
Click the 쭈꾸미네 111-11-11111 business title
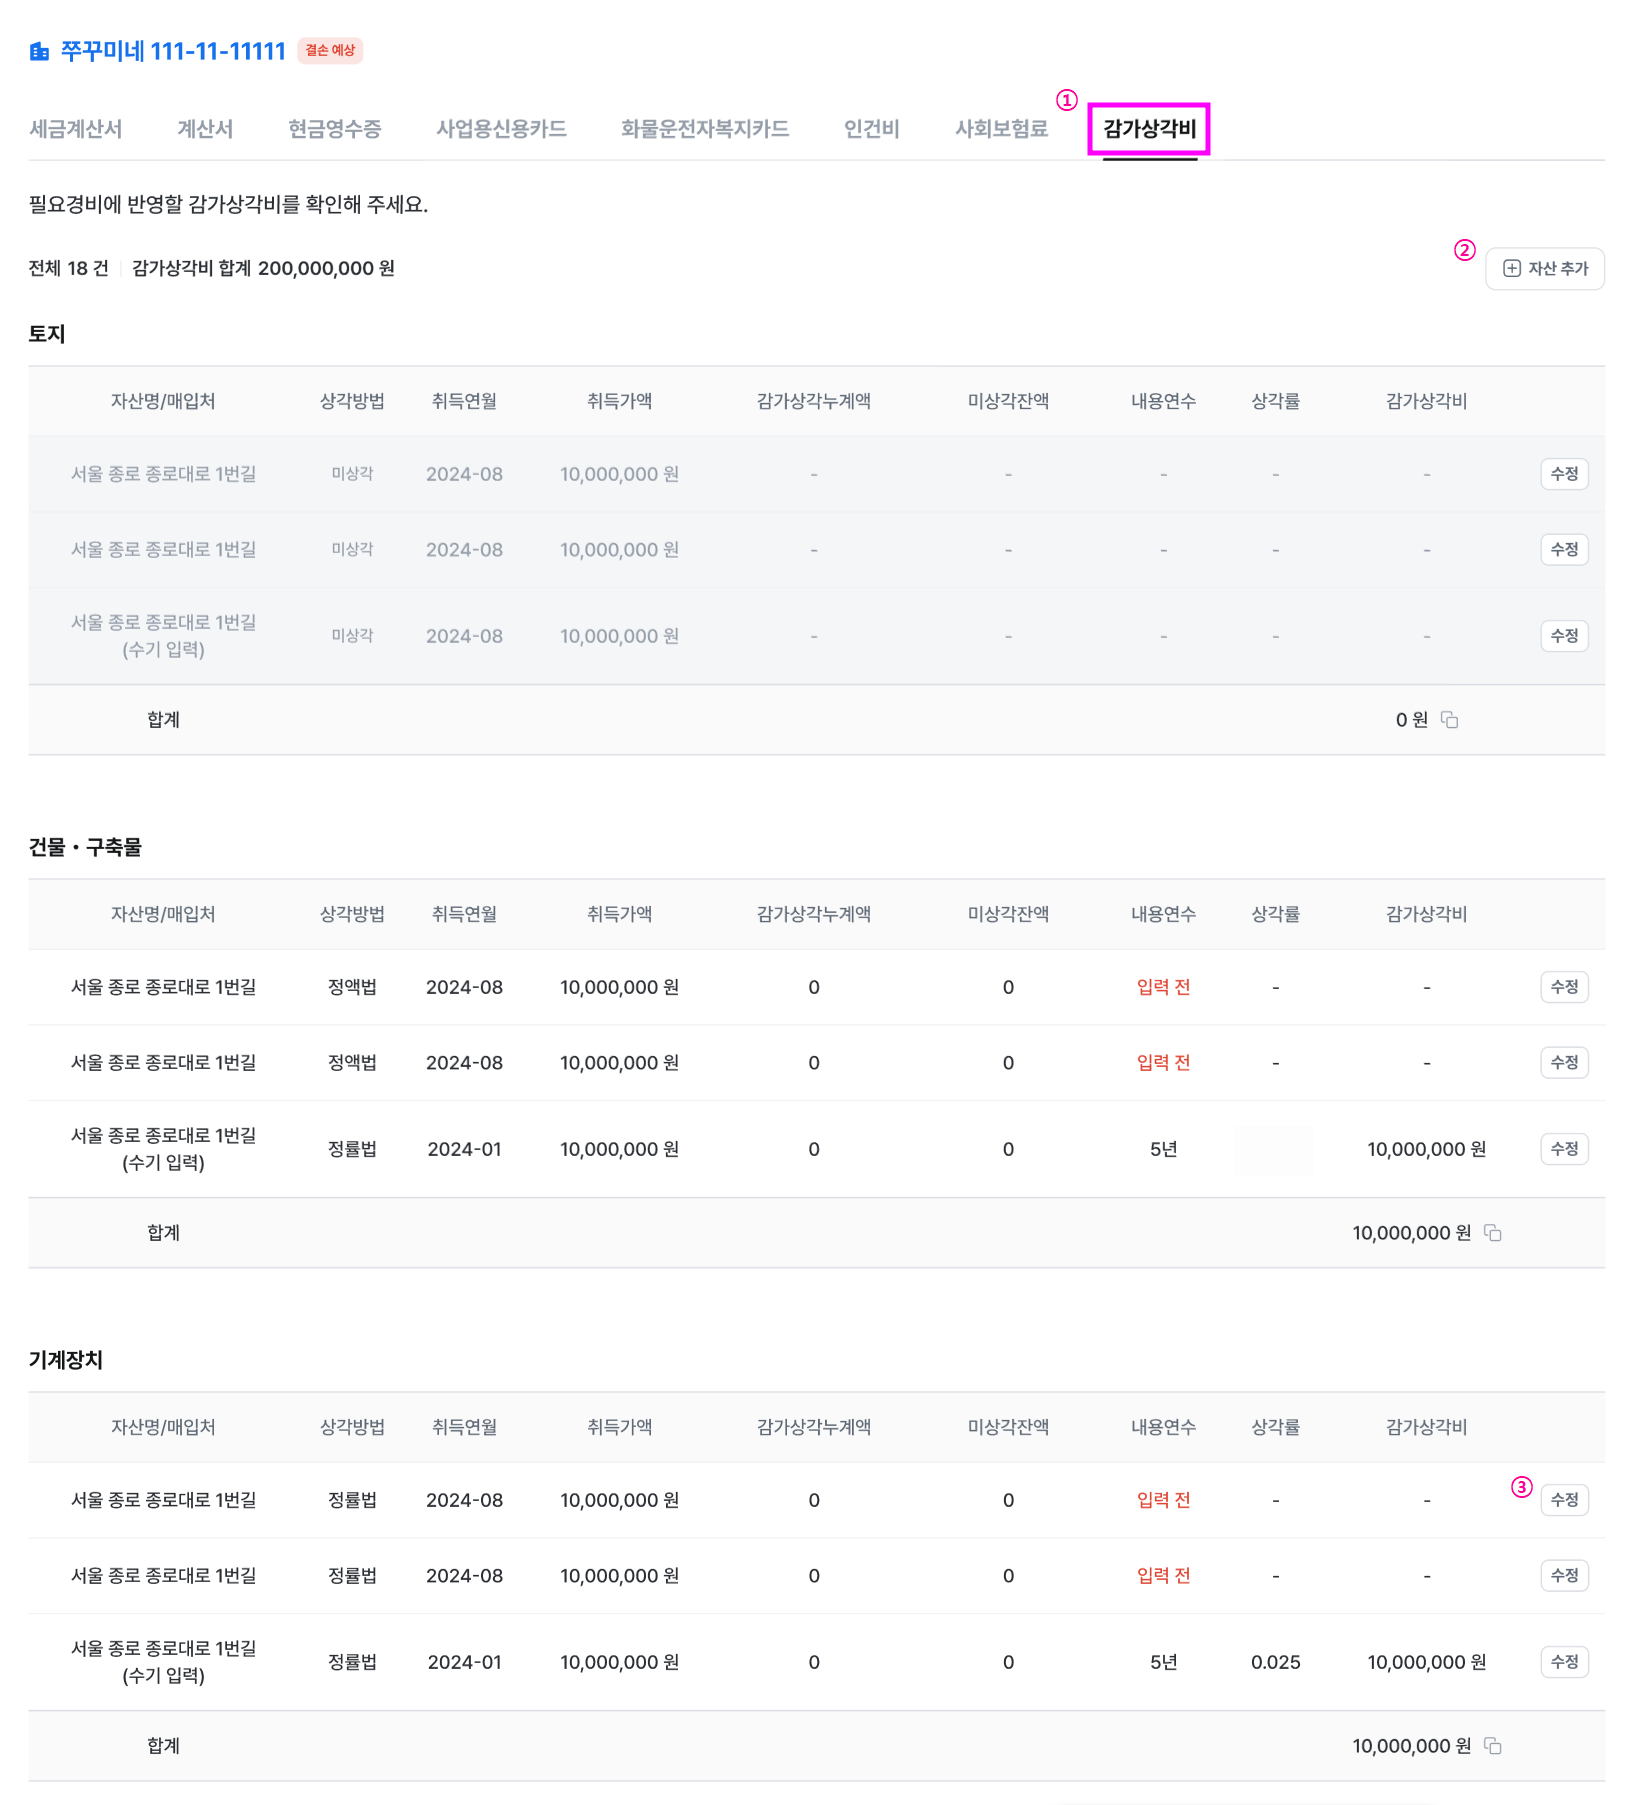tap(173, 51)
